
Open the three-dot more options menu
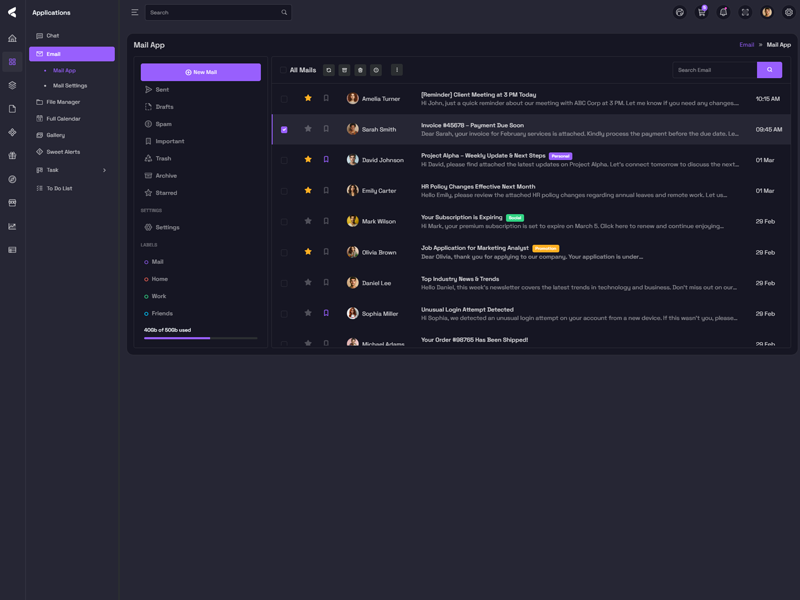click(x=397, y=70)
